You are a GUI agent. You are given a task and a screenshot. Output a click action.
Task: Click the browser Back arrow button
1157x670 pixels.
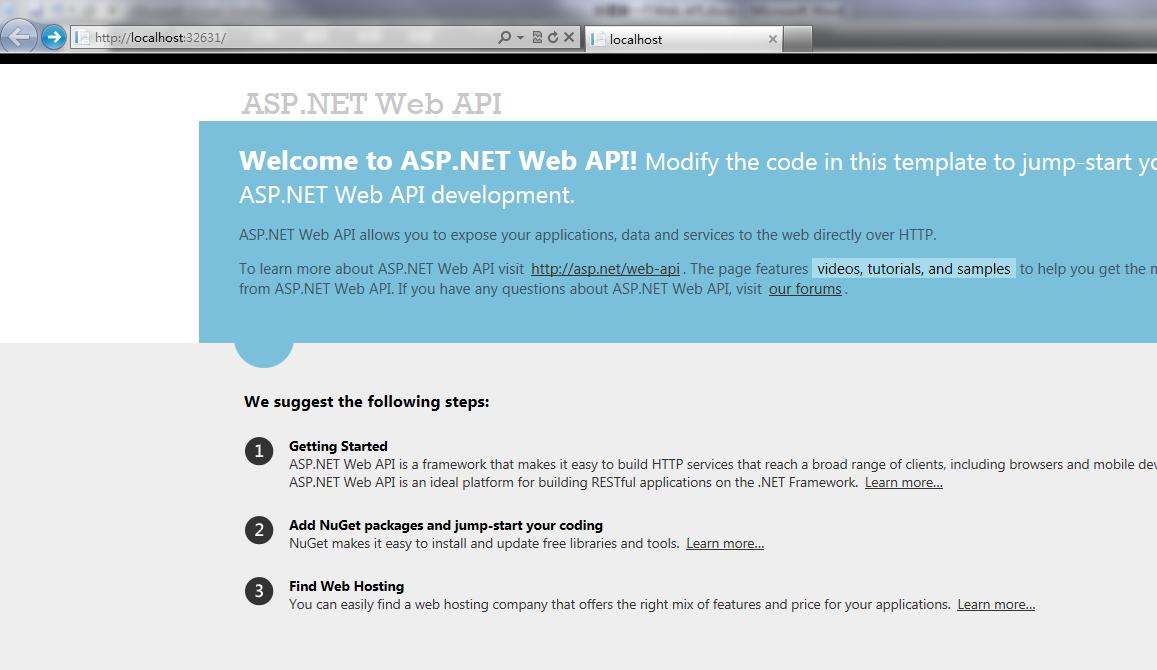(x=18, y=37)
